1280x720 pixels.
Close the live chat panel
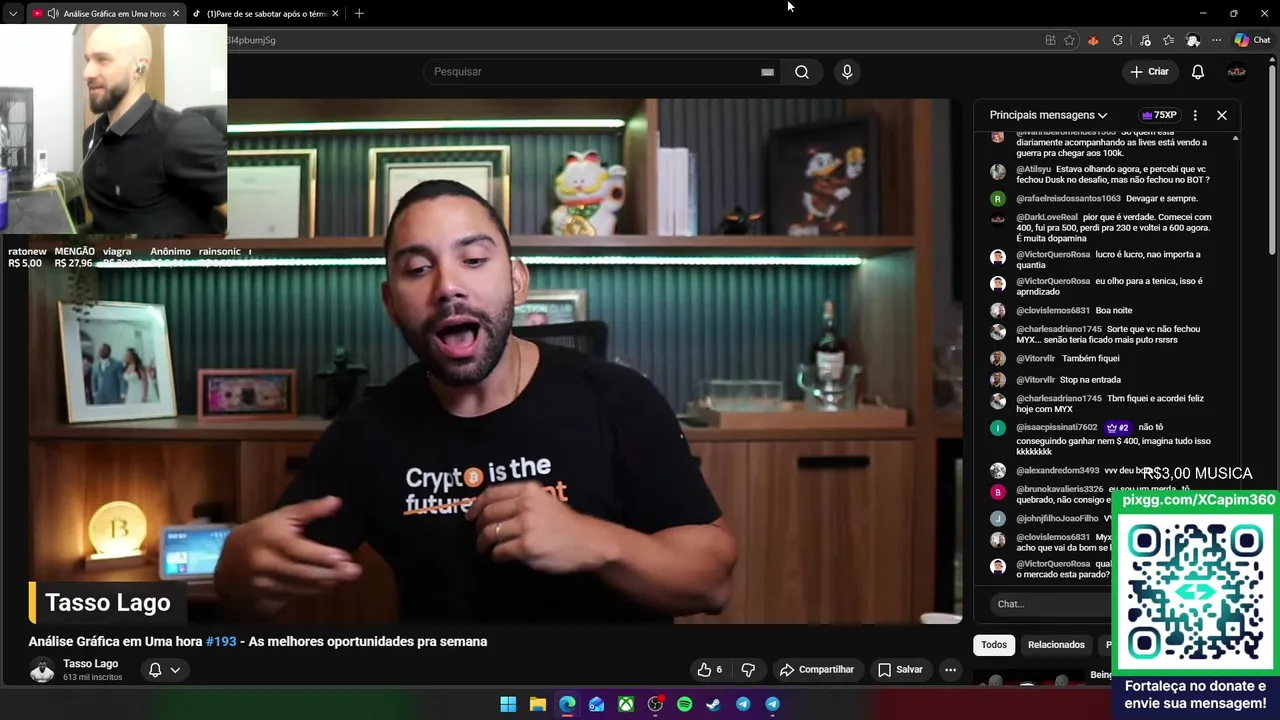tap(1221, 115)
